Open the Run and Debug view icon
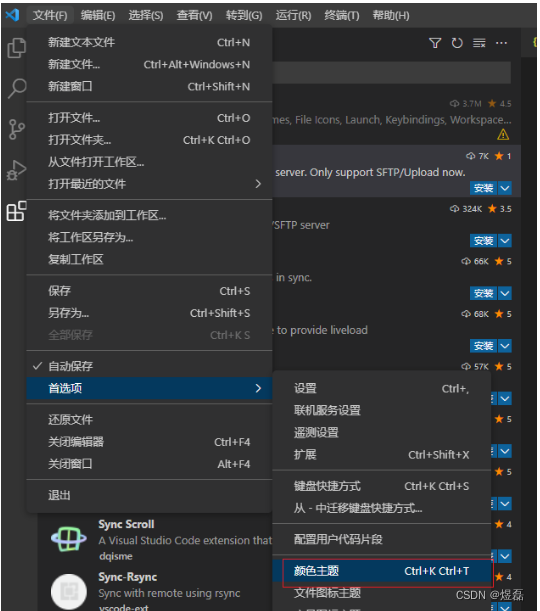This screenshot has width=540, height=611. click(16, 170)
